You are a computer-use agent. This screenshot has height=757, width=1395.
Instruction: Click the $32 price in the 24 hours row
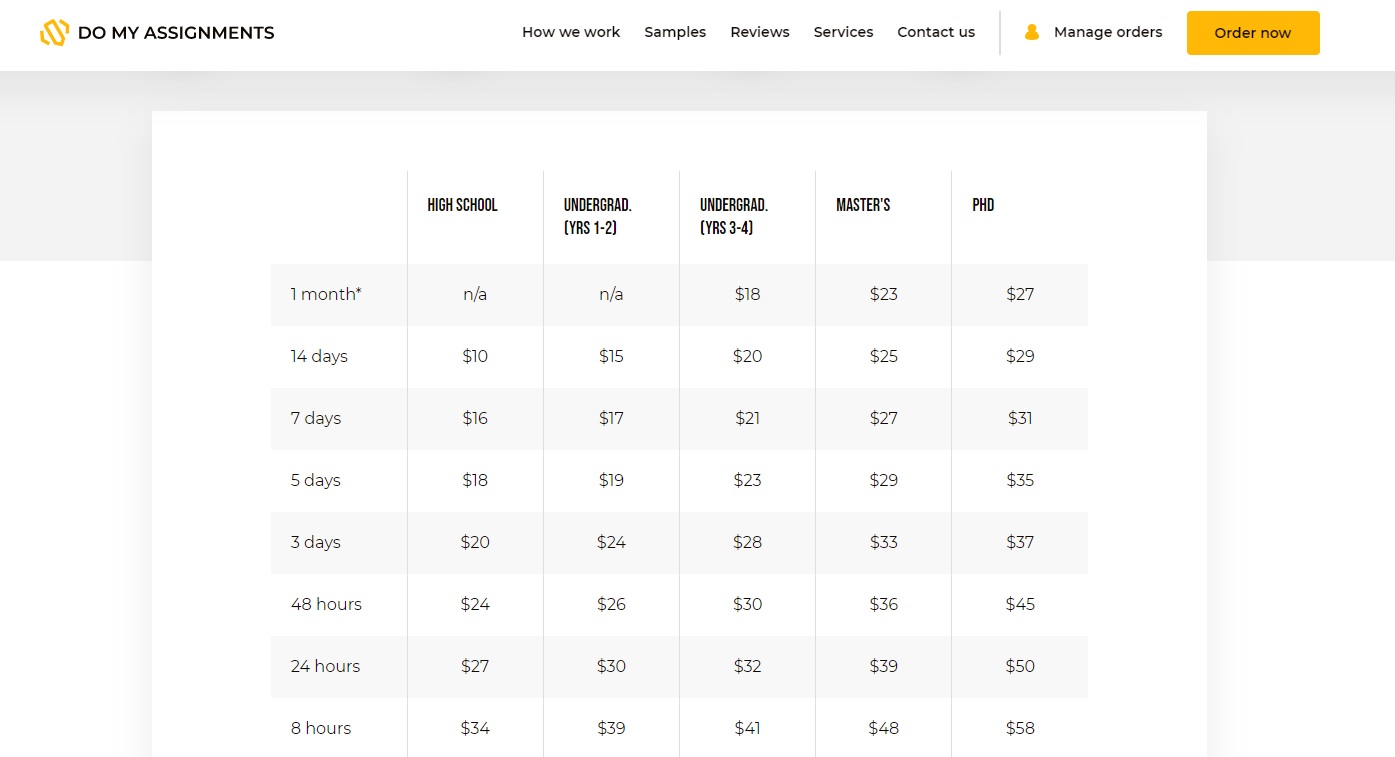(x=747, y=666)
